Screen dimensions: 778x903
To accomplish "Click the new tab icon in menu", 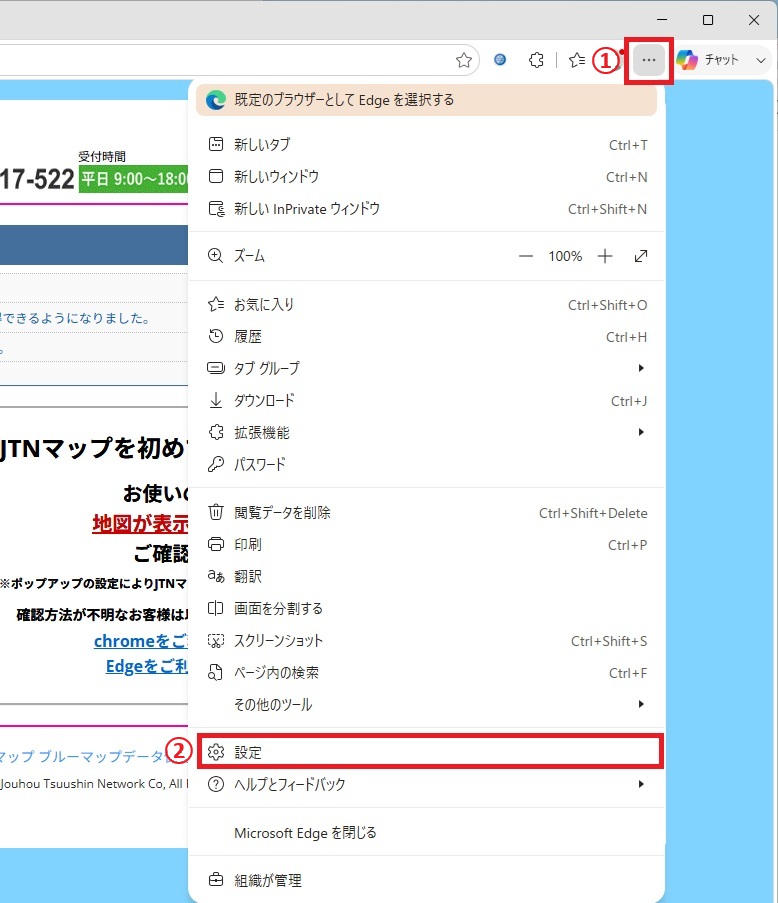I will [x=216, y=144].
